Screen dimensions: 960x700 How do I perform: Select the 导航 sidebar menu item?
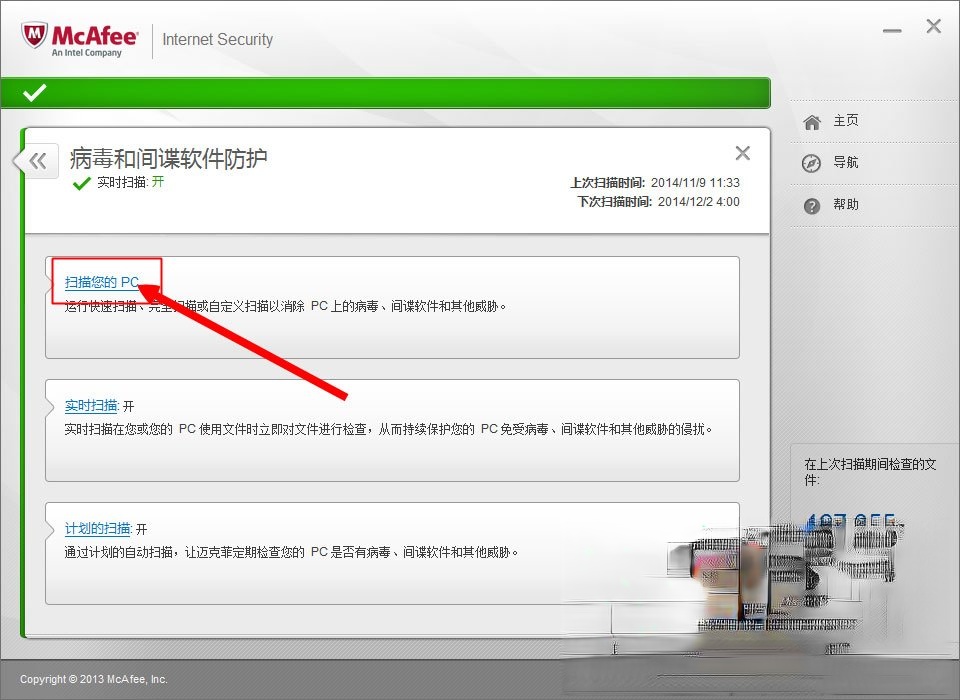pos(848,162)
